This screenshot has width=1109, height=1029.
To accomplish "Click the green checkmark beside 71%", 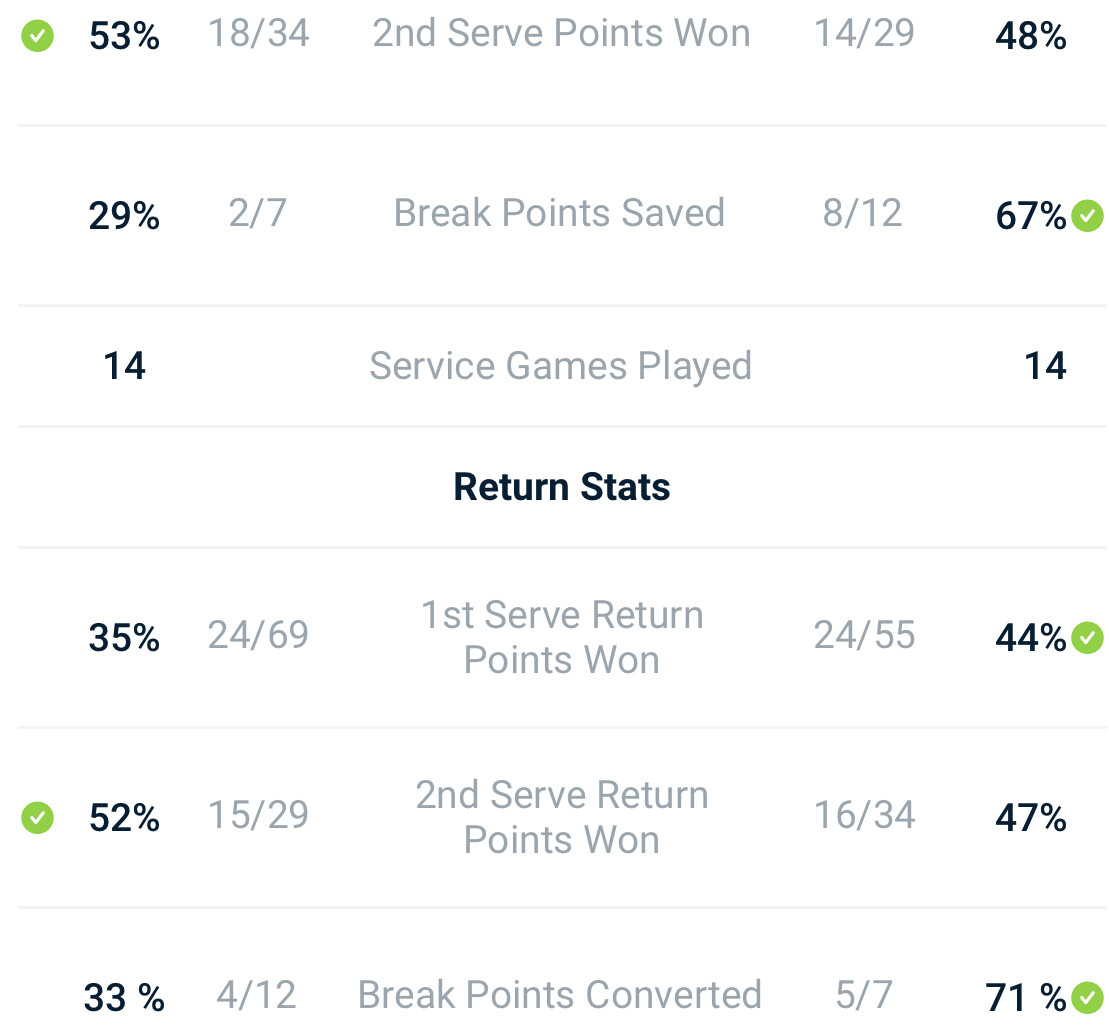I will (1087, 997).
